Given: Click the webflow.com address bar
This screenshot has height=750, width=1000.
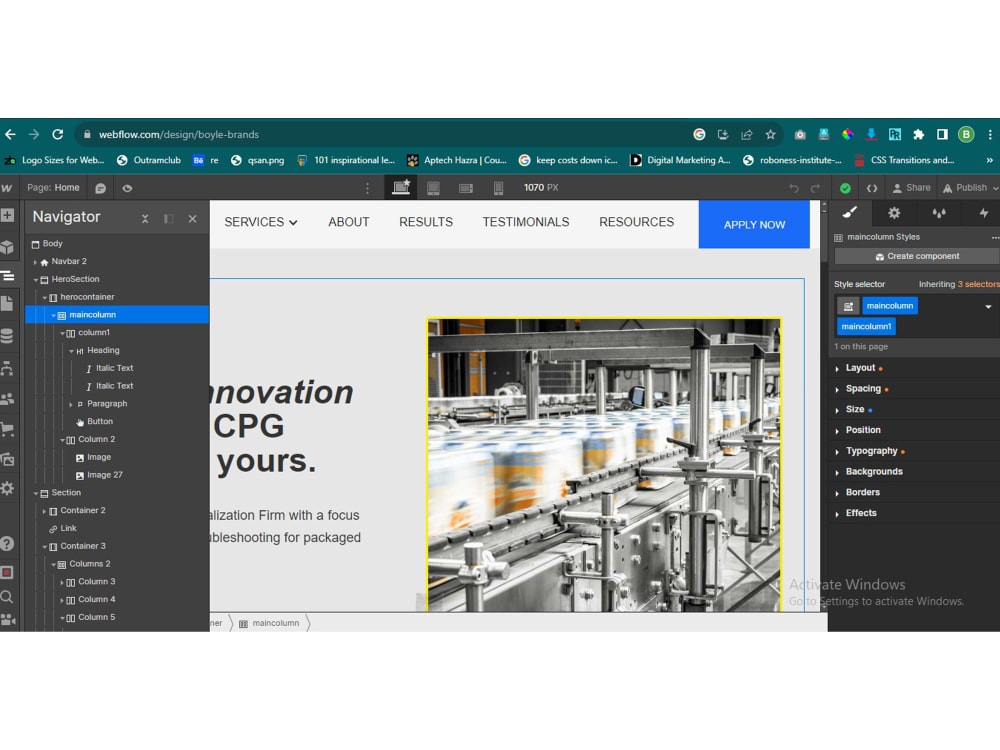Looking at the screenshot, I should (383, 135).
